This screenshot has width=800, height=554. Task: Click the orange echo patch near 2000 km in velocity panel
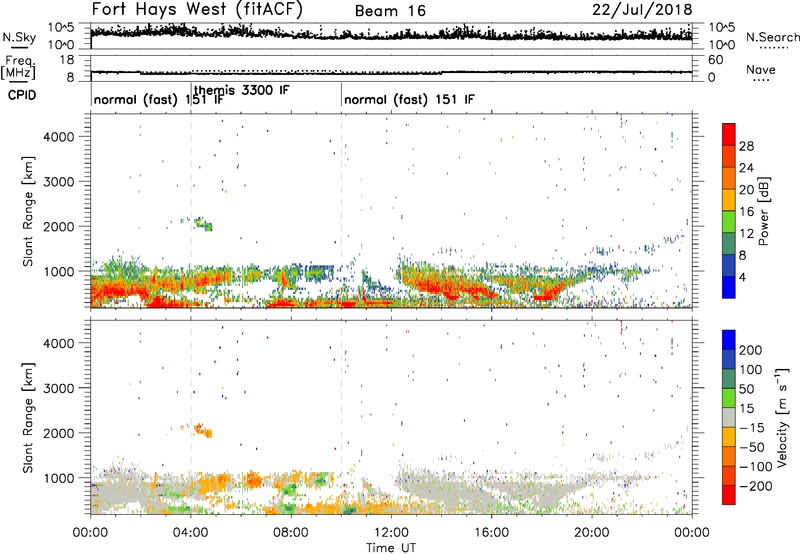[x=203, y=430]
